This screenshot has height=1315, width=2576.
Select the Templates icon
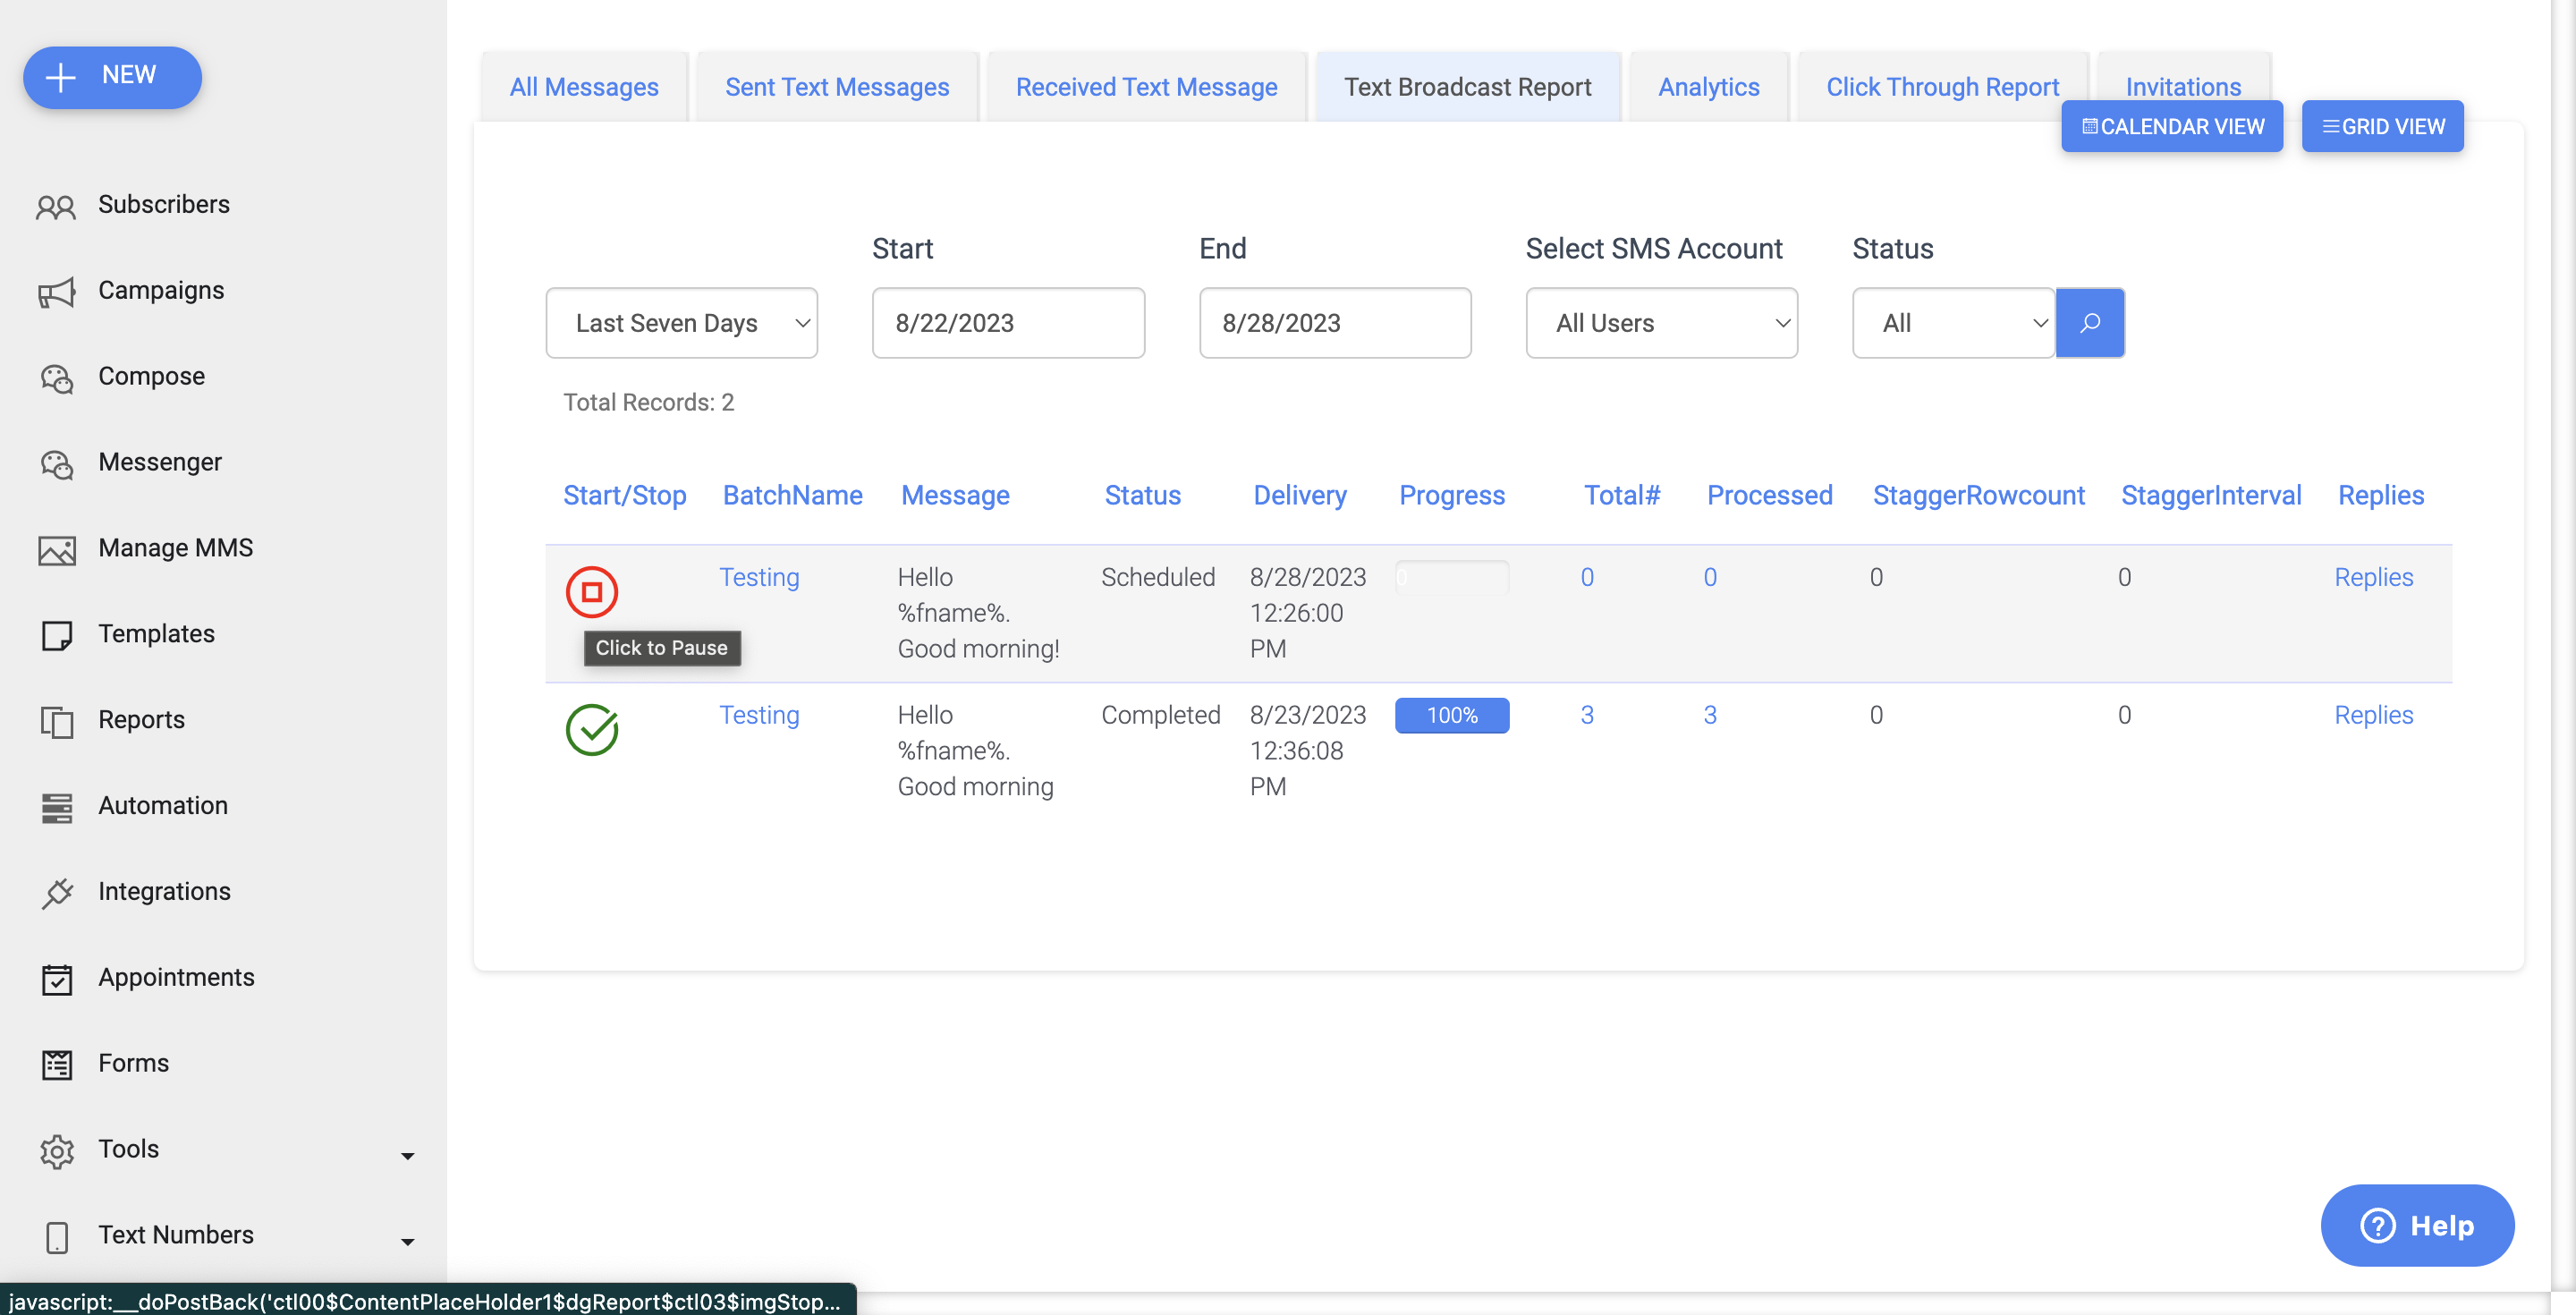(x=57, y=635)
